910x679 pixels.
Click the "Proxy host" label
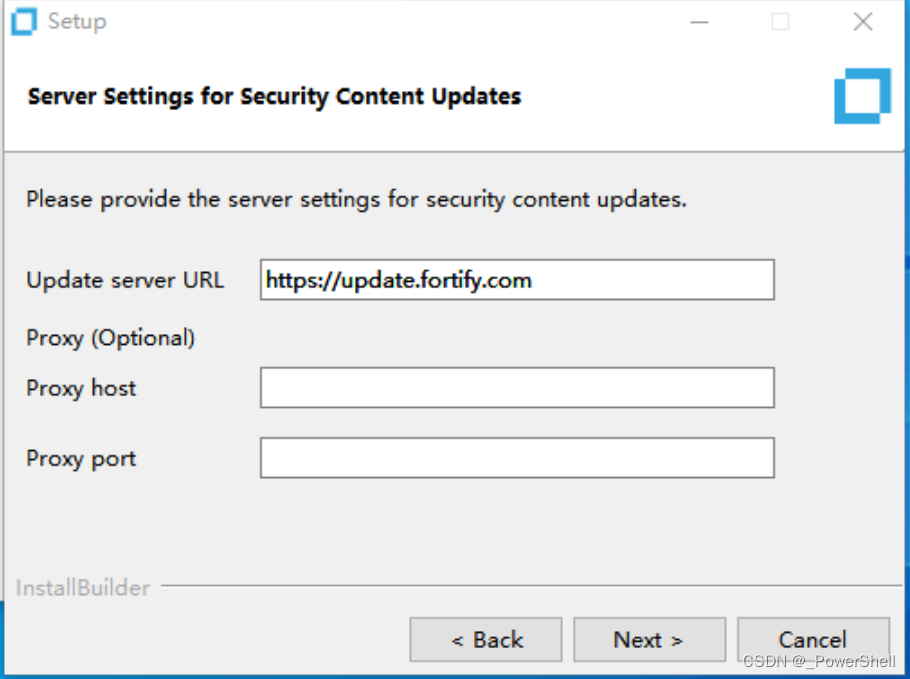click(81, 388)
